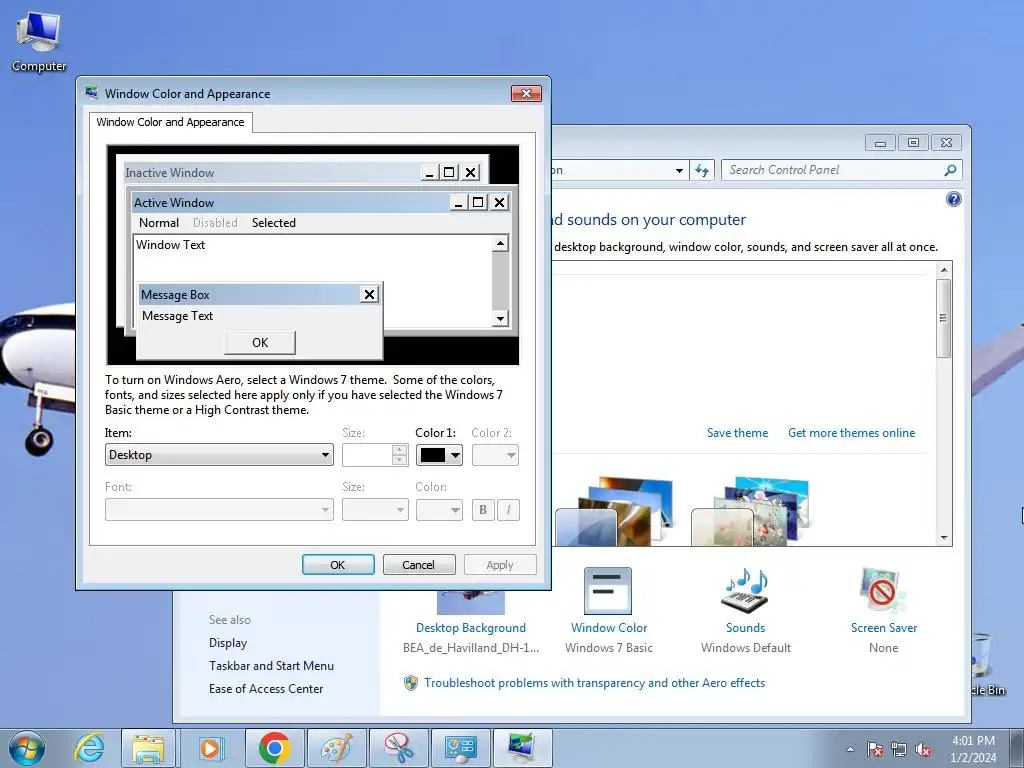1024x768 pixels.
Task: Open Window Color icon in Personalization
Action: click(608, 590)
